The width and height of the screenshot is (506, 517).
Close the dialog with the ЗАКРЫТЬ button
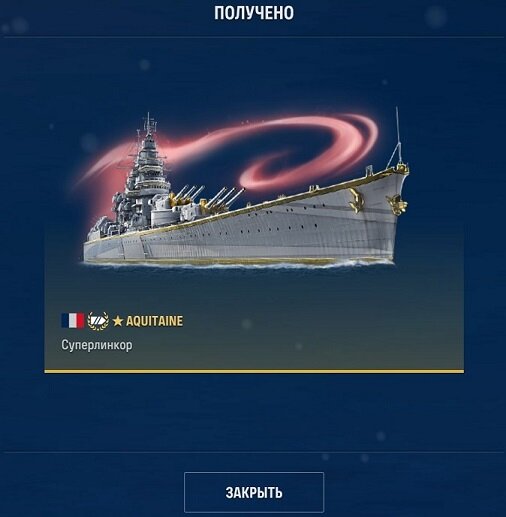[x=254, y=492]
